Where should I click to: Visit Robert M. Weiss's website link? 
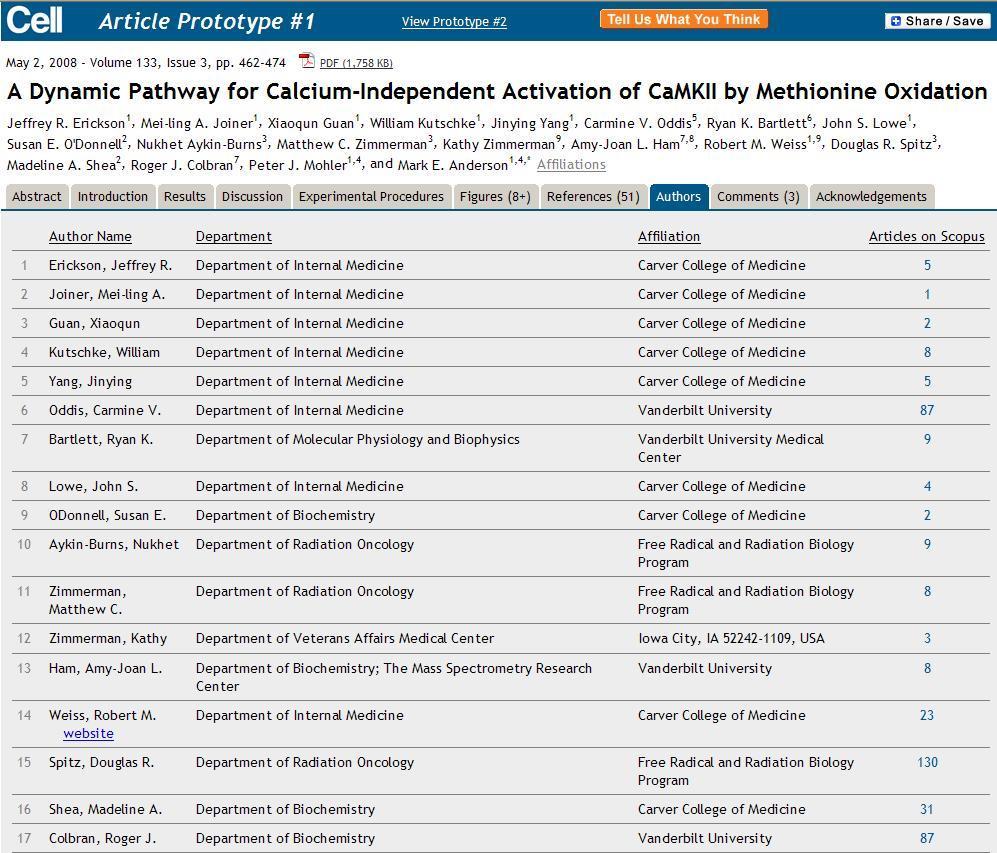pos(88,734)
